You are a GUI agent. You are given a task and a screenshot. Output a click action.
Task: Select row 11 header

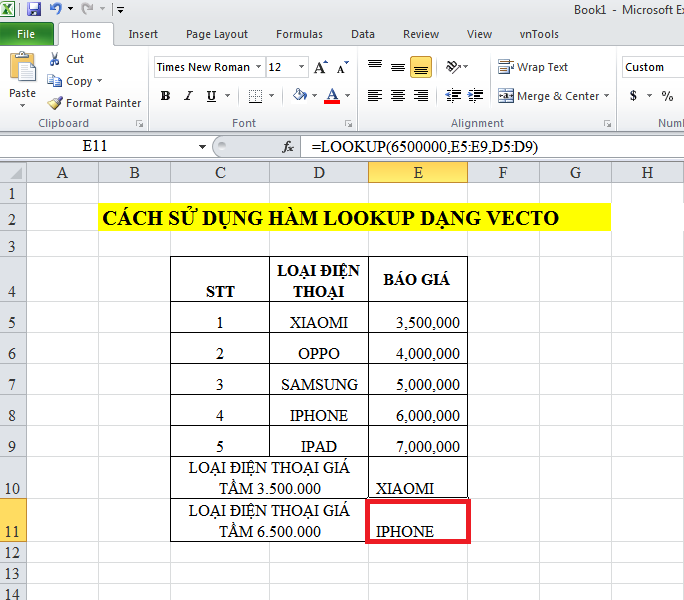tap(13, 521)
